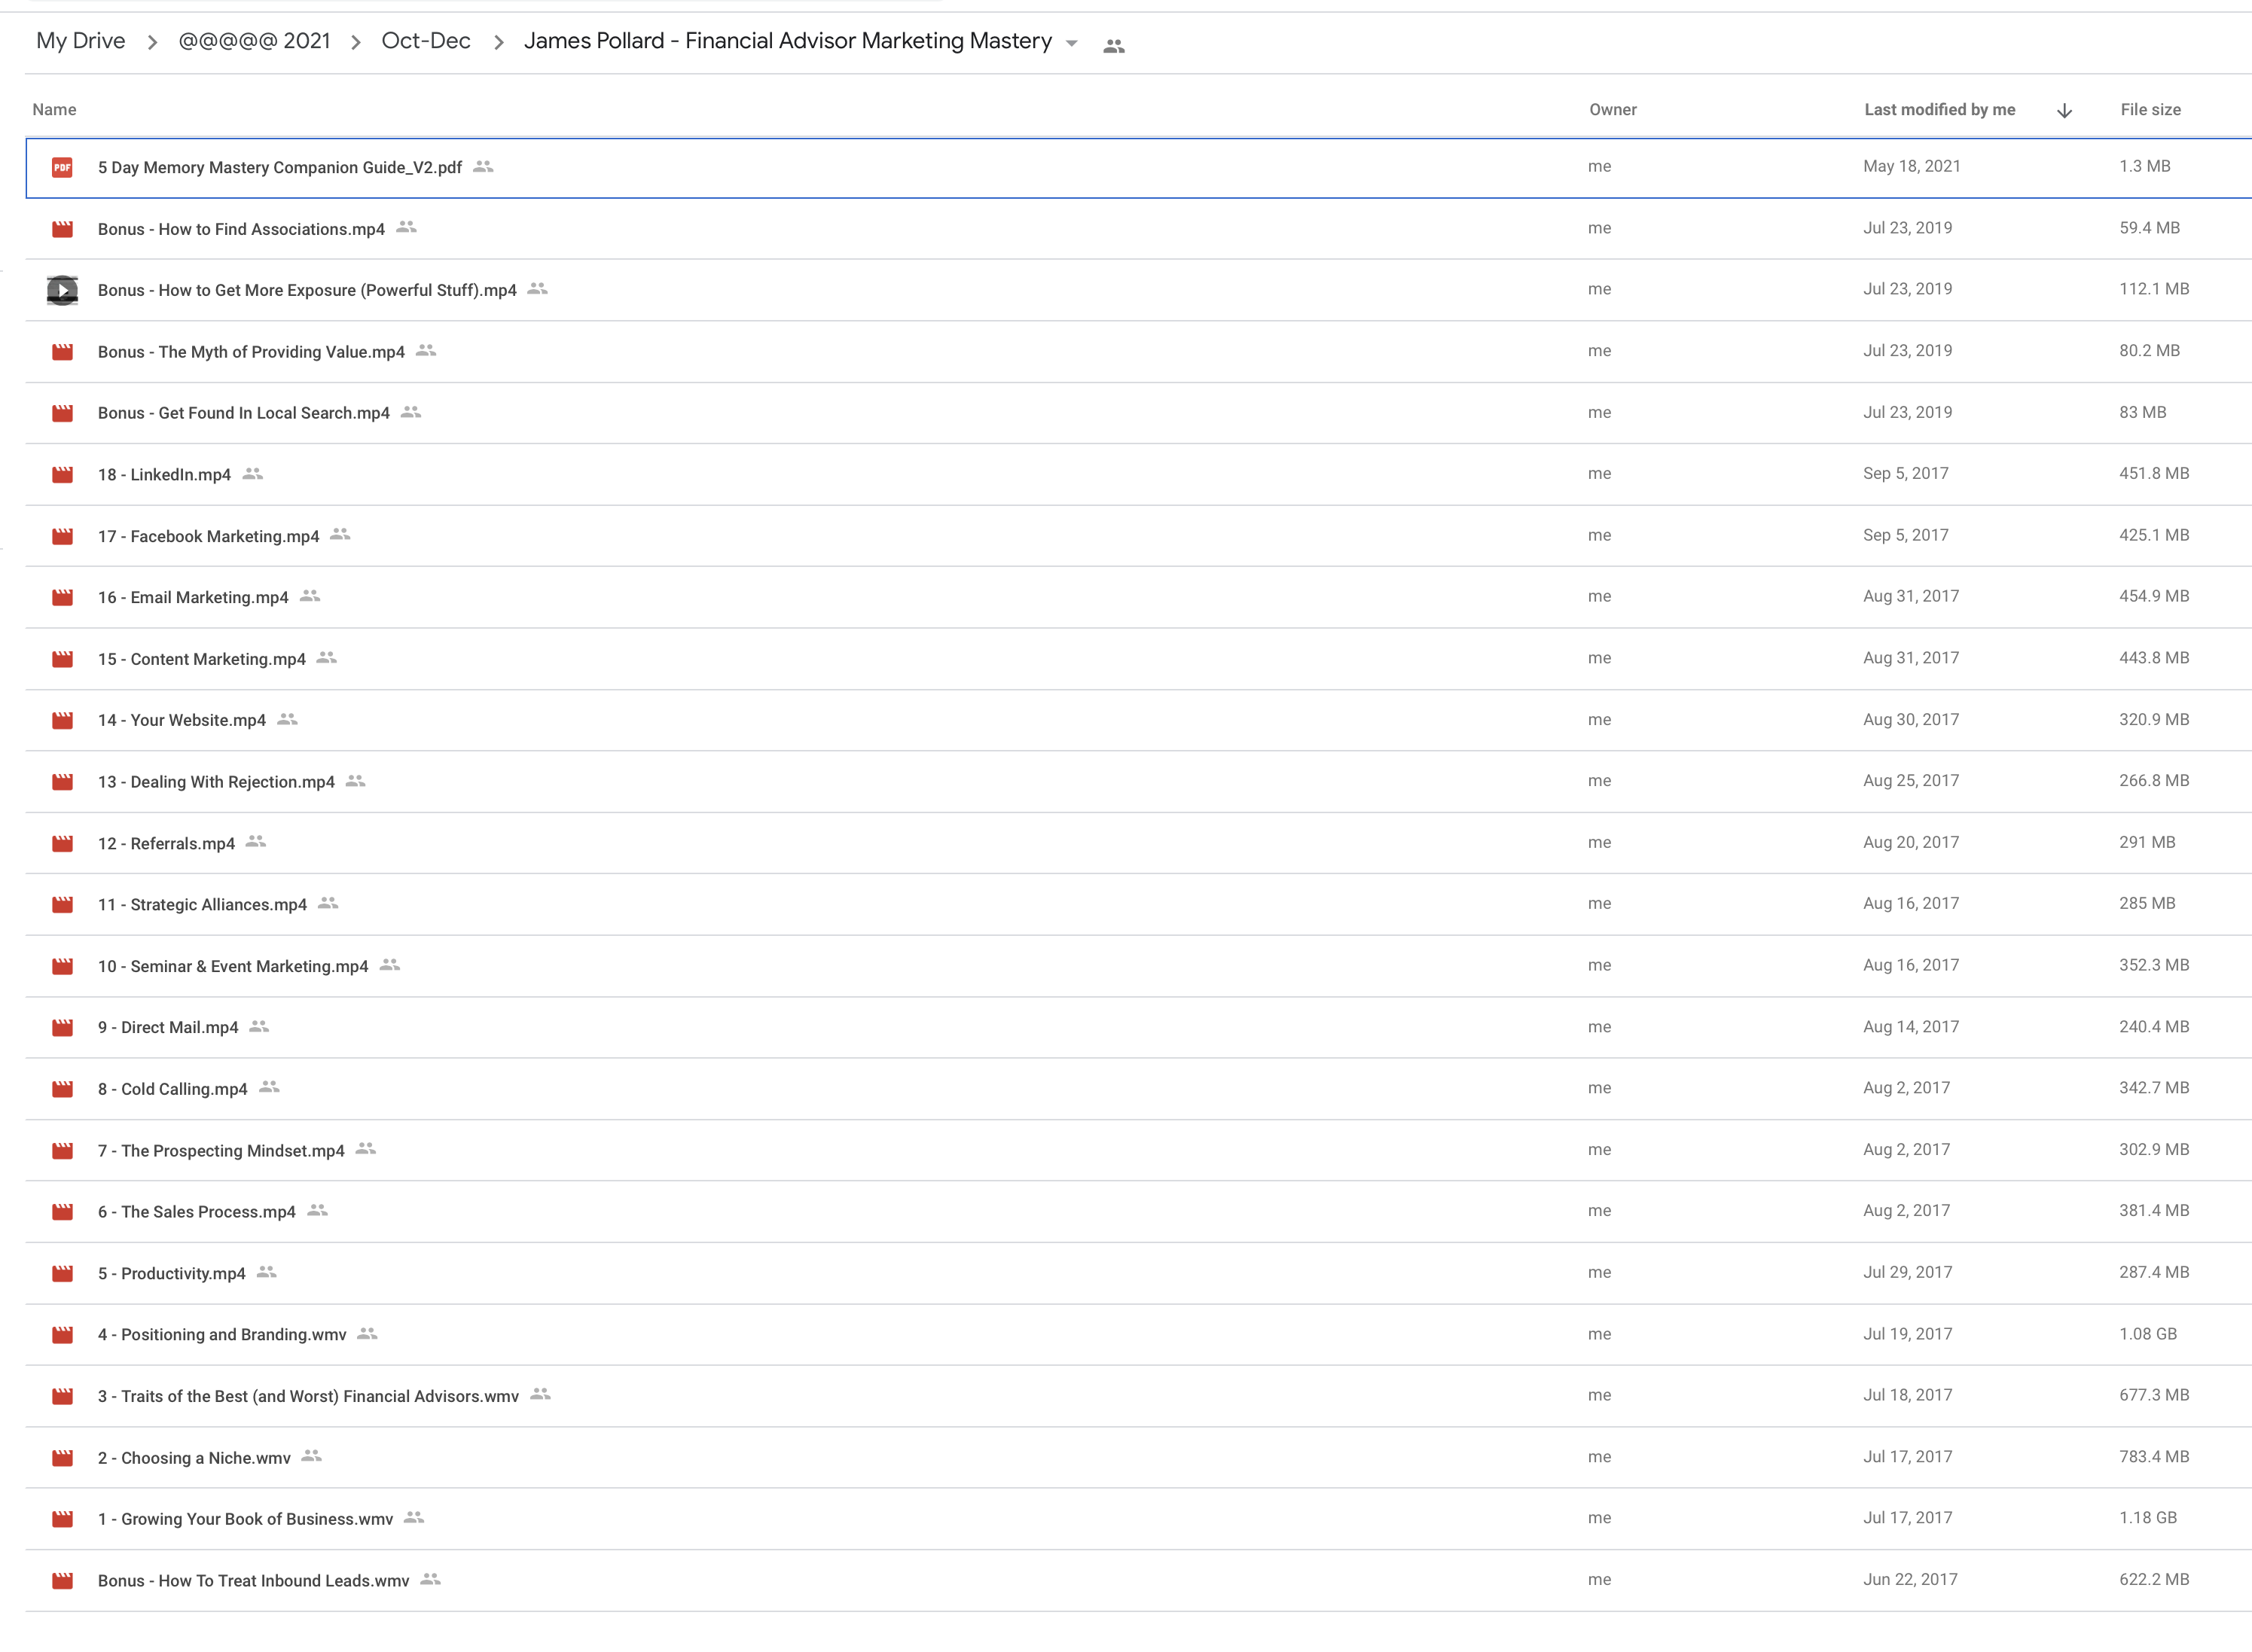The image size is (2252, 1652).
Task: Click the 1.18 GB file size cell
Action: coord(2147,1518)
